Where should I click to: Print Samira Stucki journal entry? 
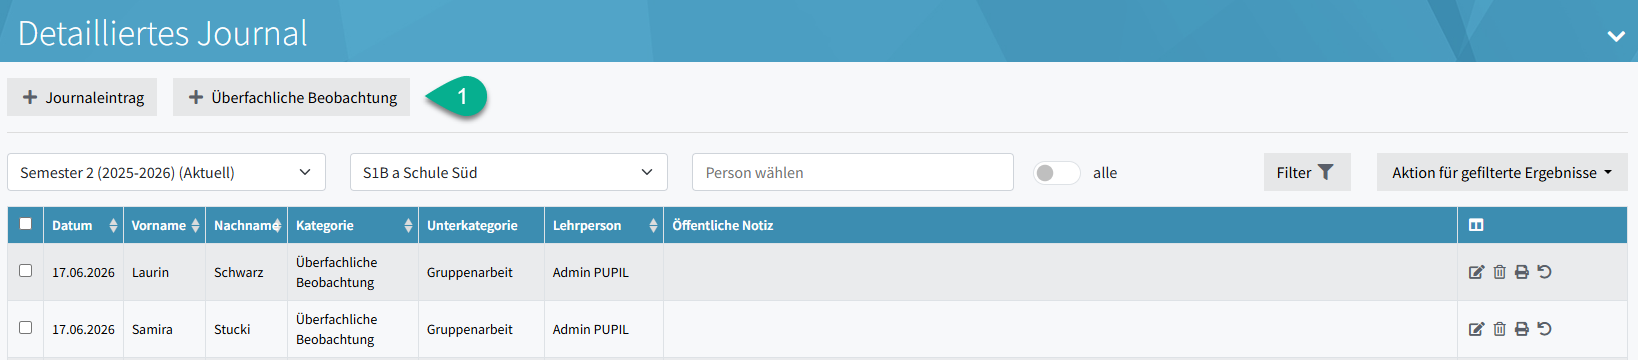[1522, 329]
